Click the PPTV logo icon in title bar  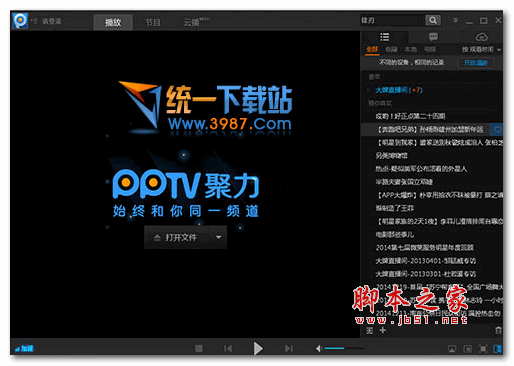click(20, 21)
